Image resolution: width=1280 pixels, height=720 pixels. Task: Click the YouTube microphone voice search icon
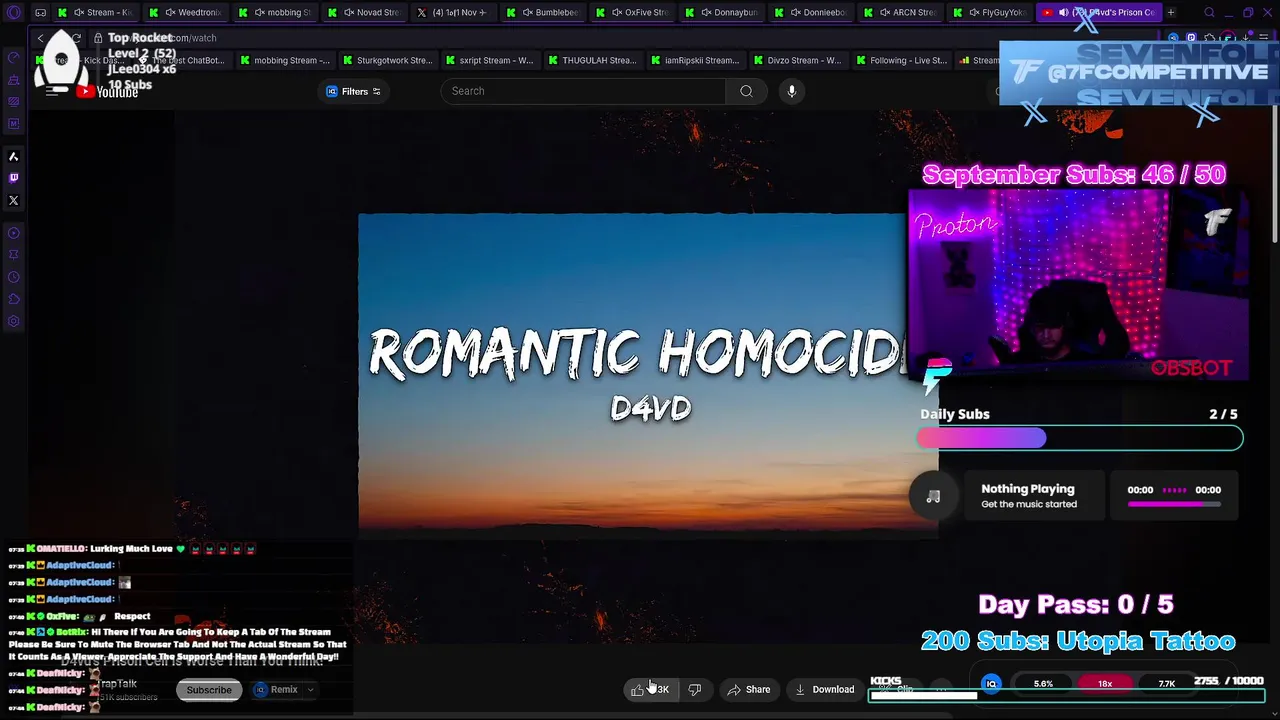[791, 91]
